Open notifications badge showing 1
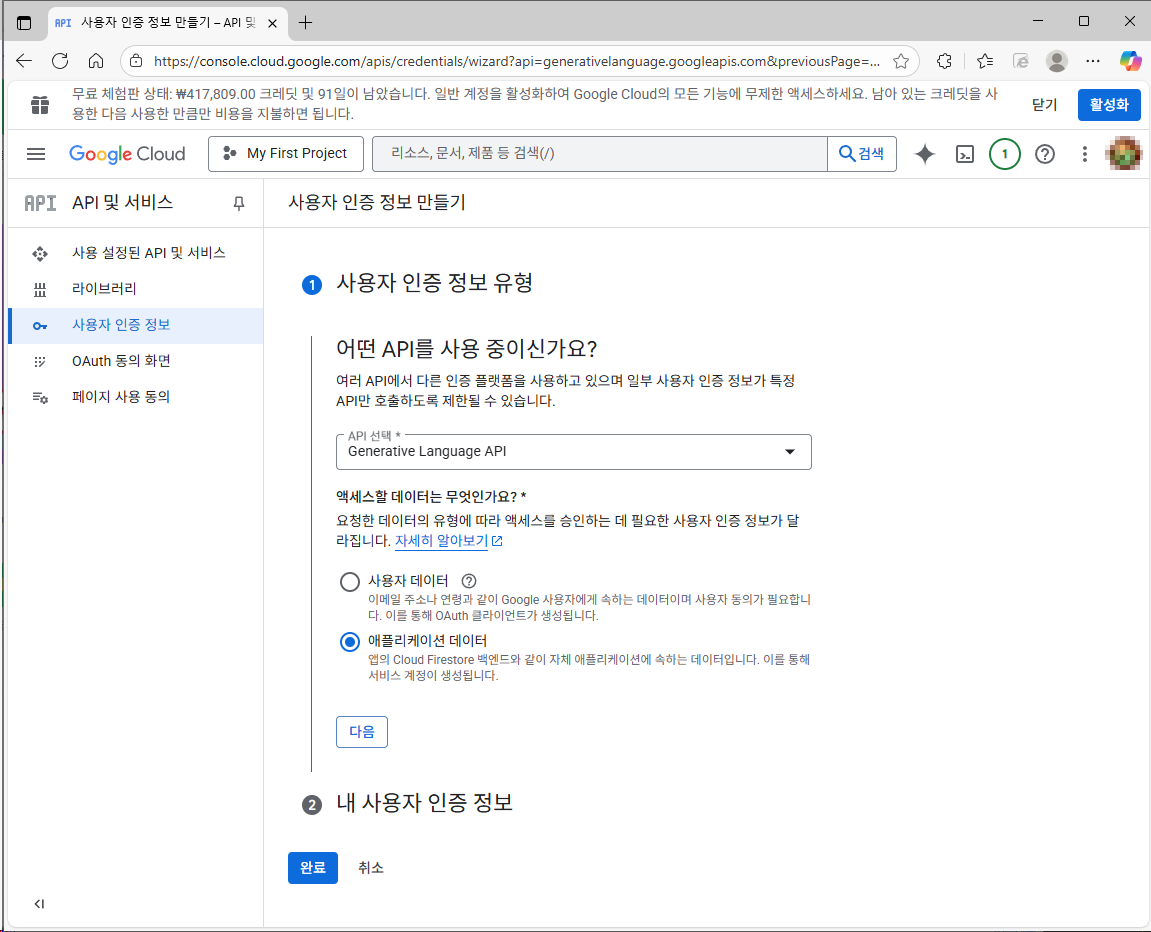The height and width of the screenshot is (932, 1151). [1004, 154]
